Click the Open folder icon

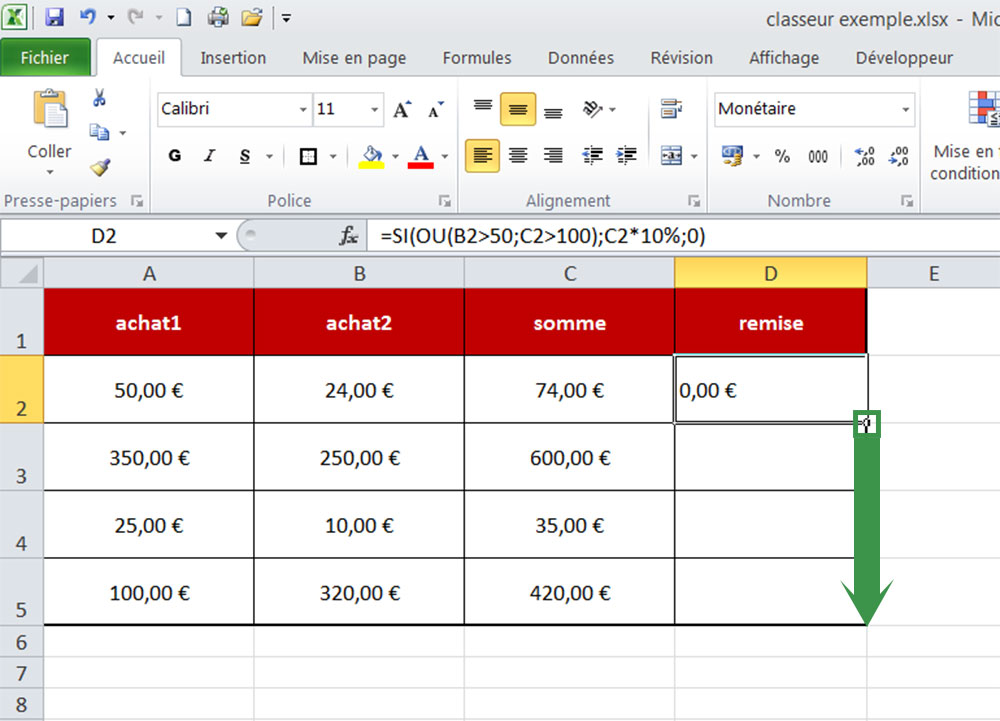coord(252,17)
